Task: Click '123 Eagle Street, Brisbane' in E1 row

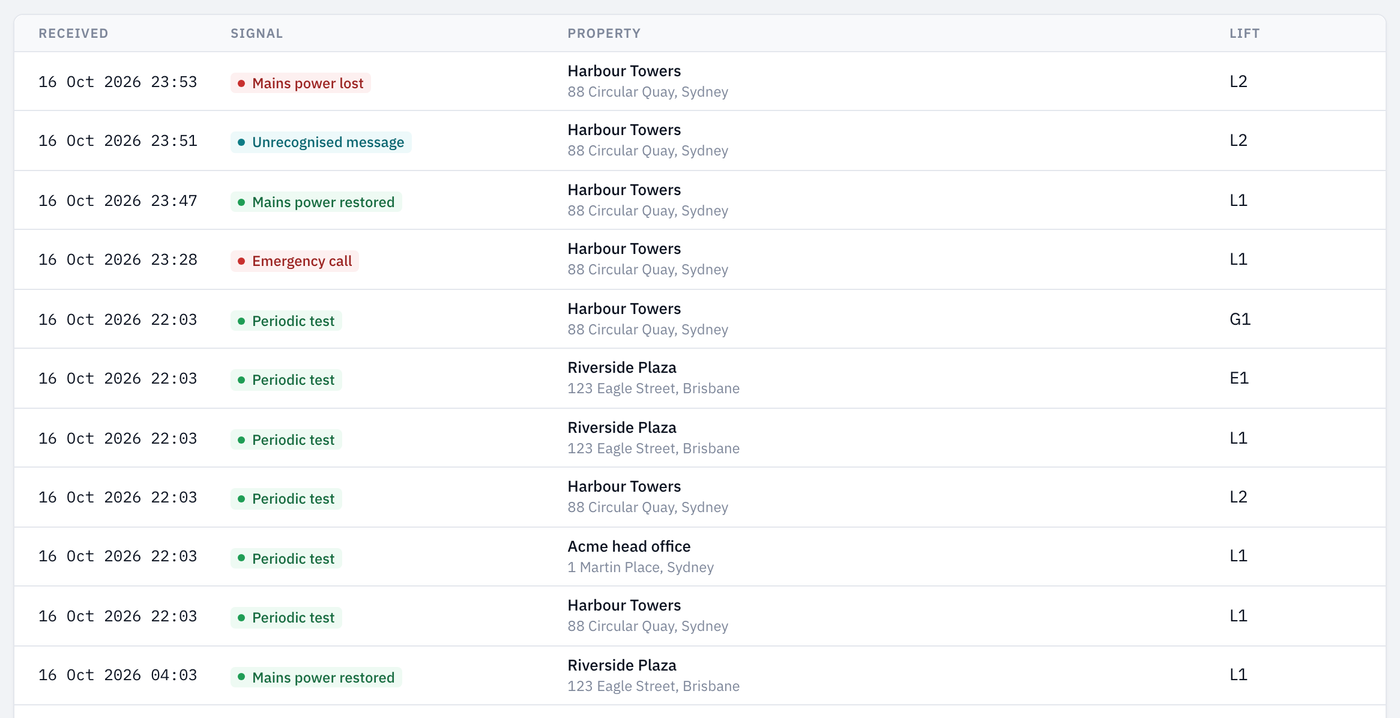Action: (x=654, y=389)
